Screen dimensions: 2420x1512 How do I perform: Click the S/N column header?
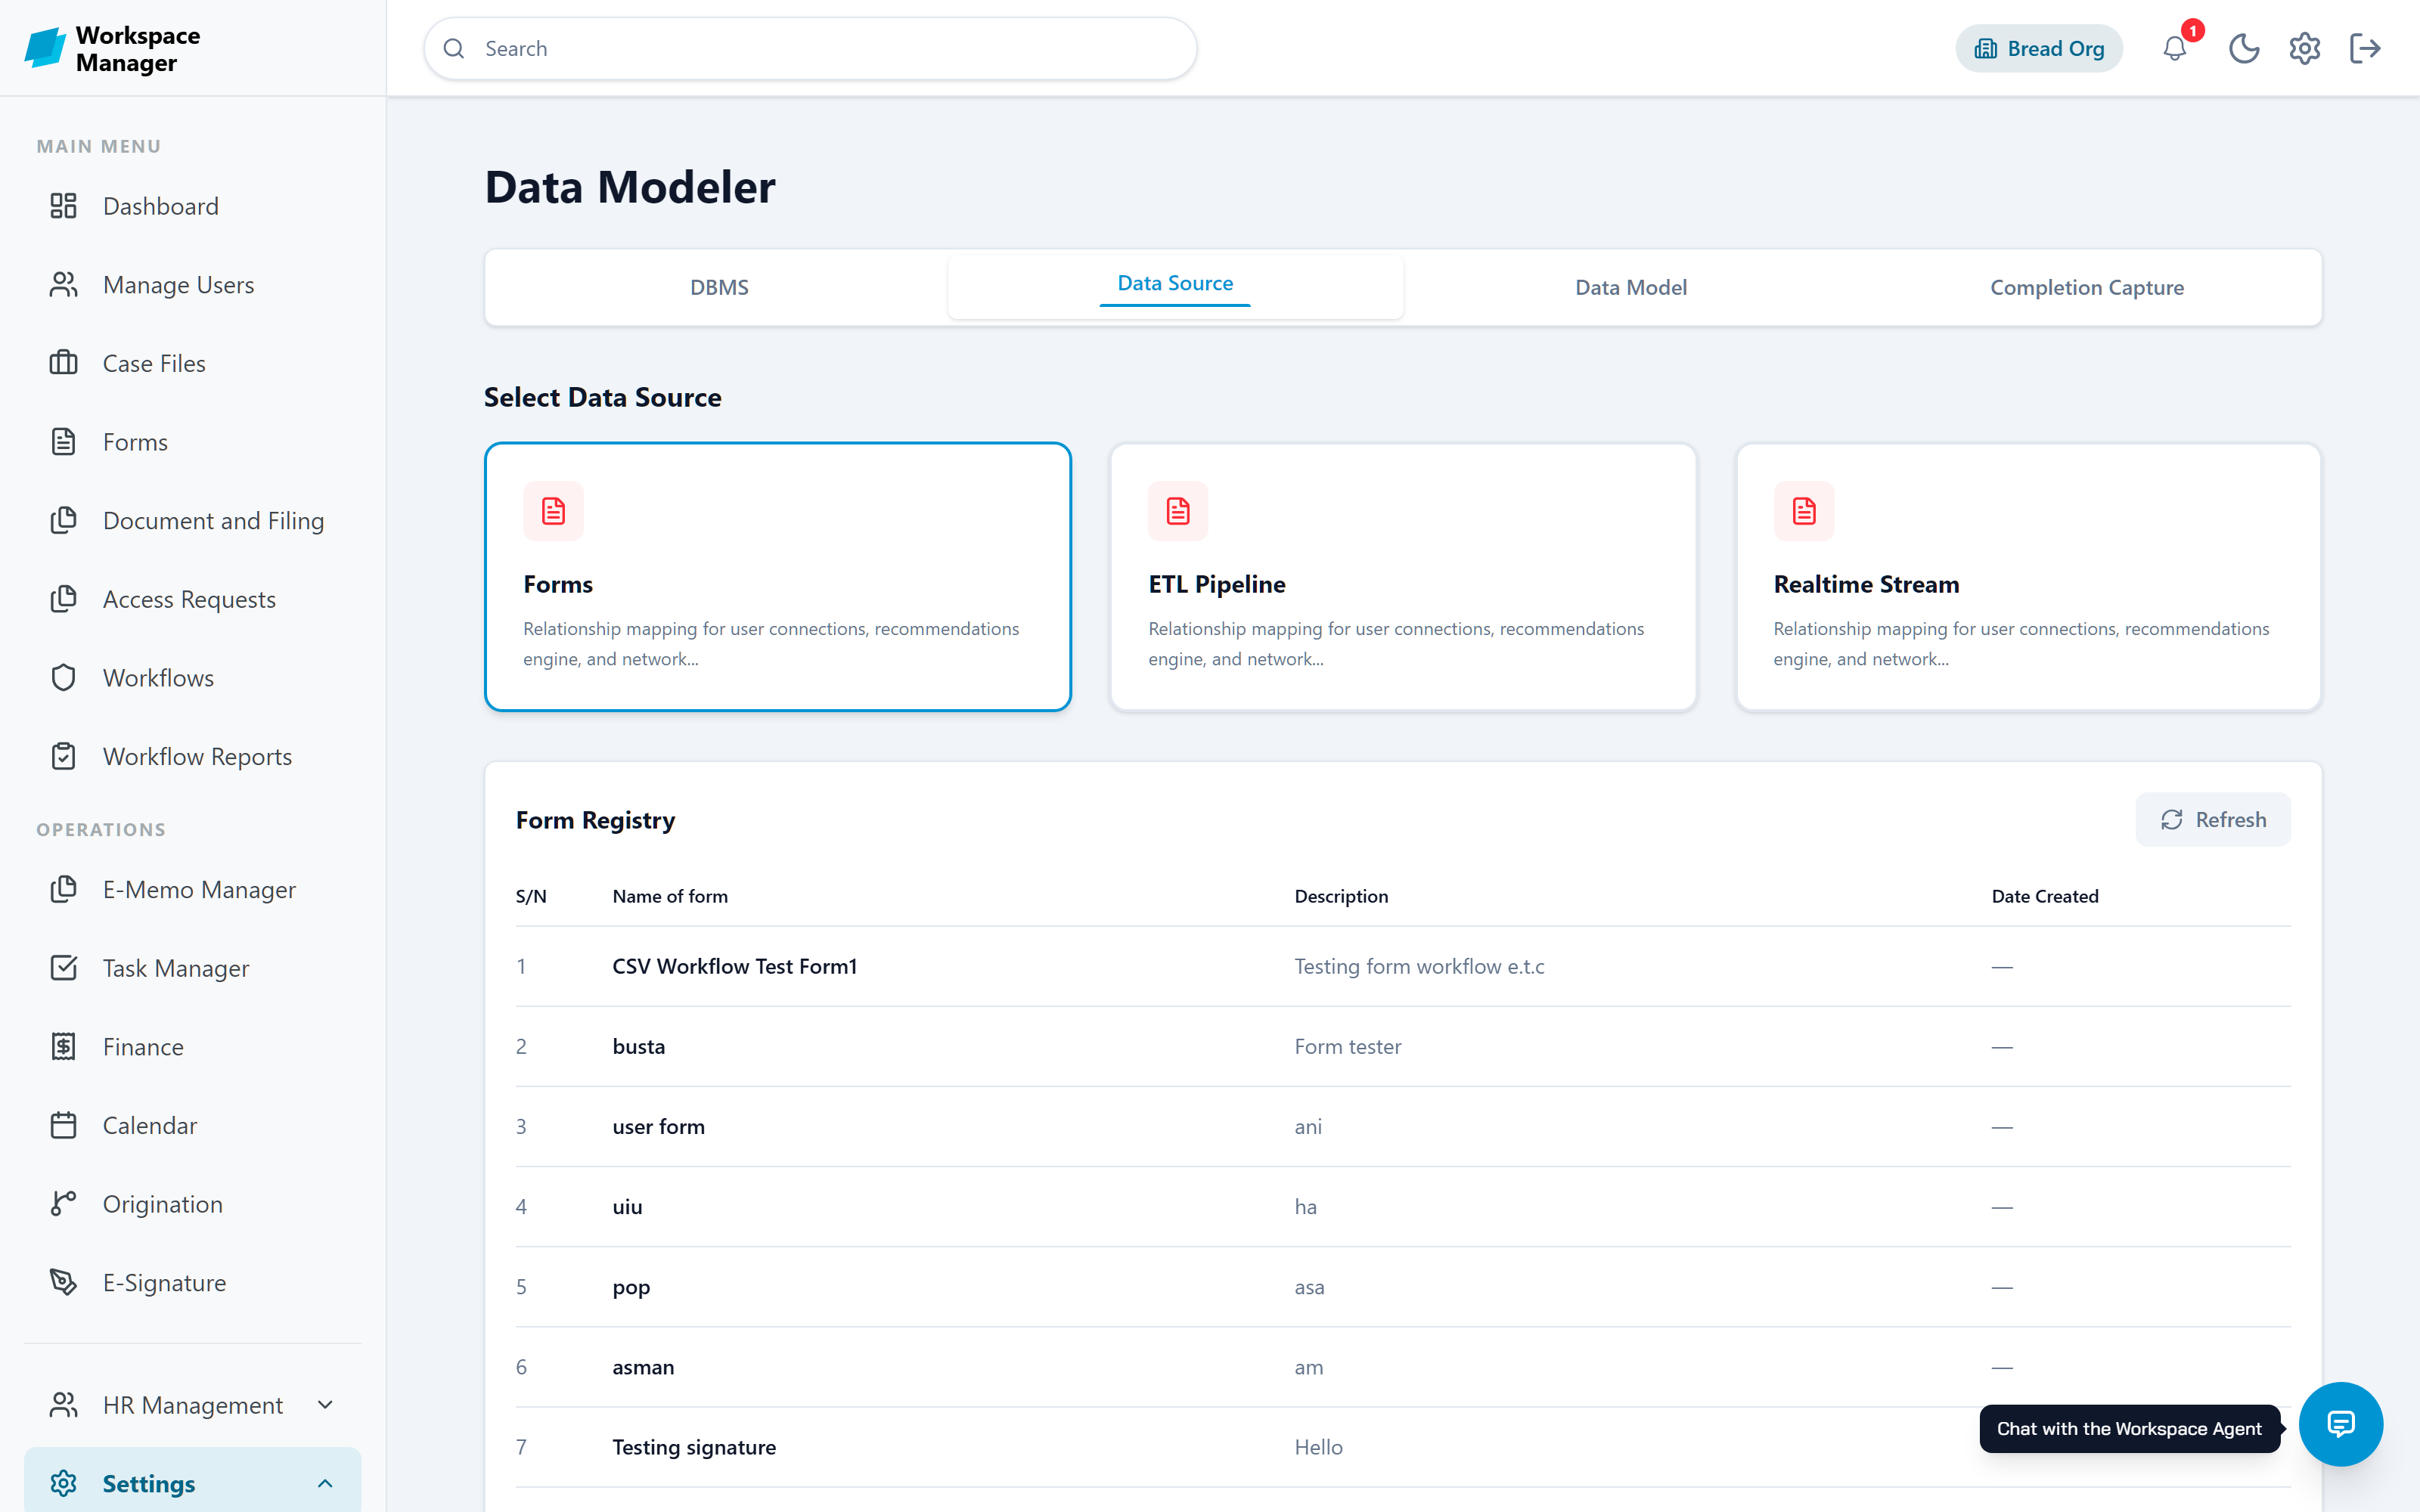pos(531,896)
